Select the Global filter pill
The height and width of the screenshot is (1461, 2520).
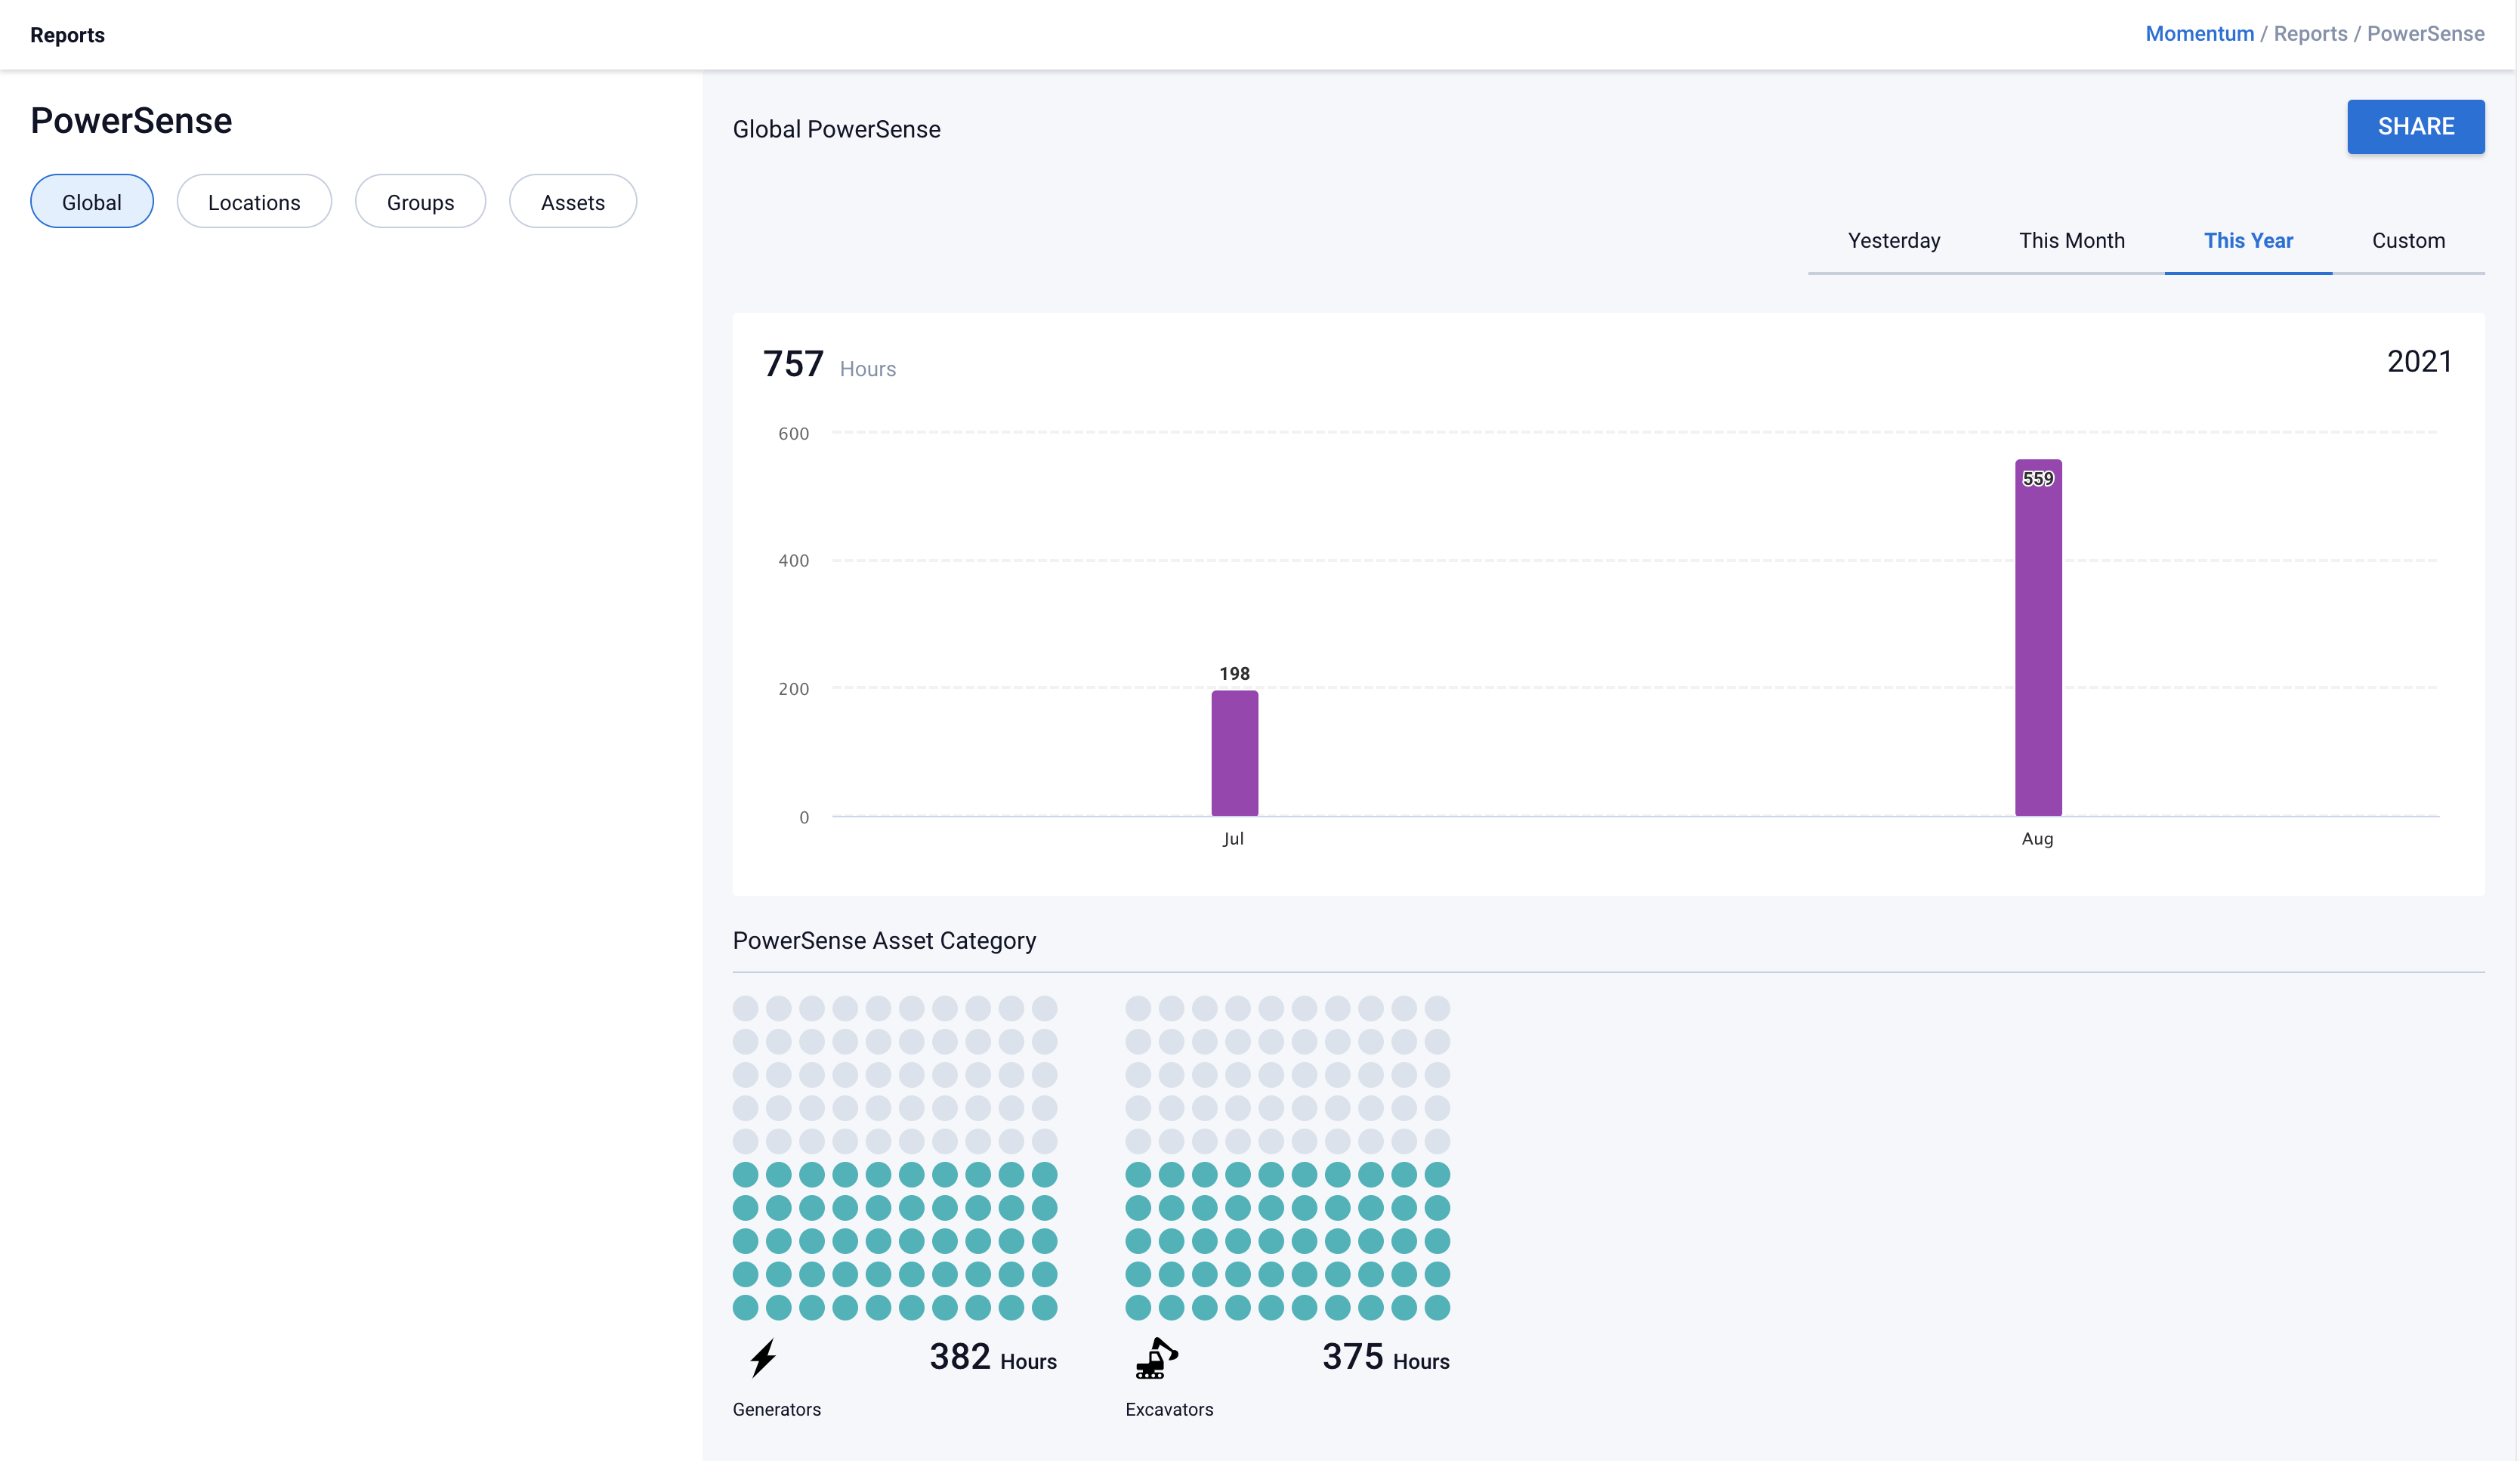point(92,202)
